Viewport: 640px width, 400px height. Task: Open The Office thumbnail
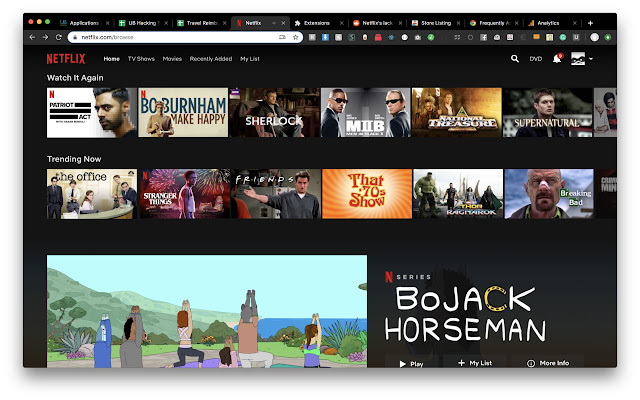92,194
